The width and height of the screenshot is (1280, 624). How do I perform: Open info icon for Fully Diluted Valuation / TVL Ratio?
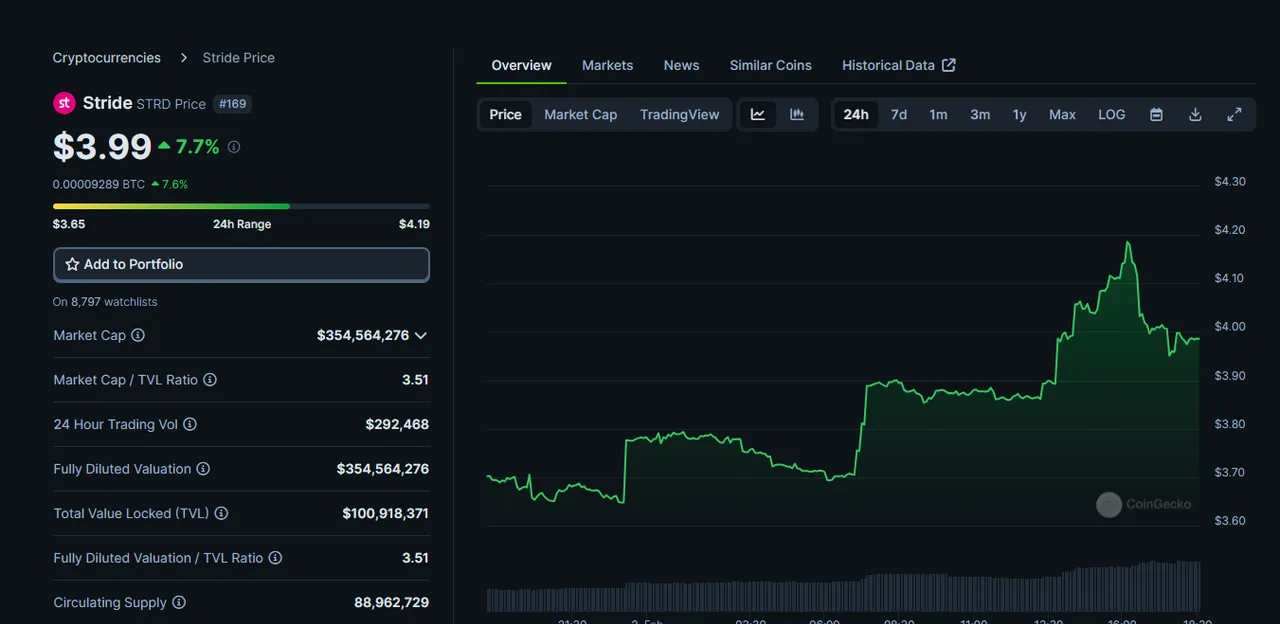tap(275, 558)
